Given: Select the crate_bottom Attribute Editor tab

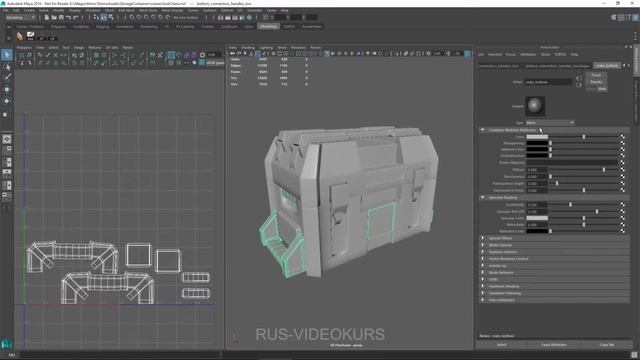Looking at the screenshot, I should tap(607, 65).
